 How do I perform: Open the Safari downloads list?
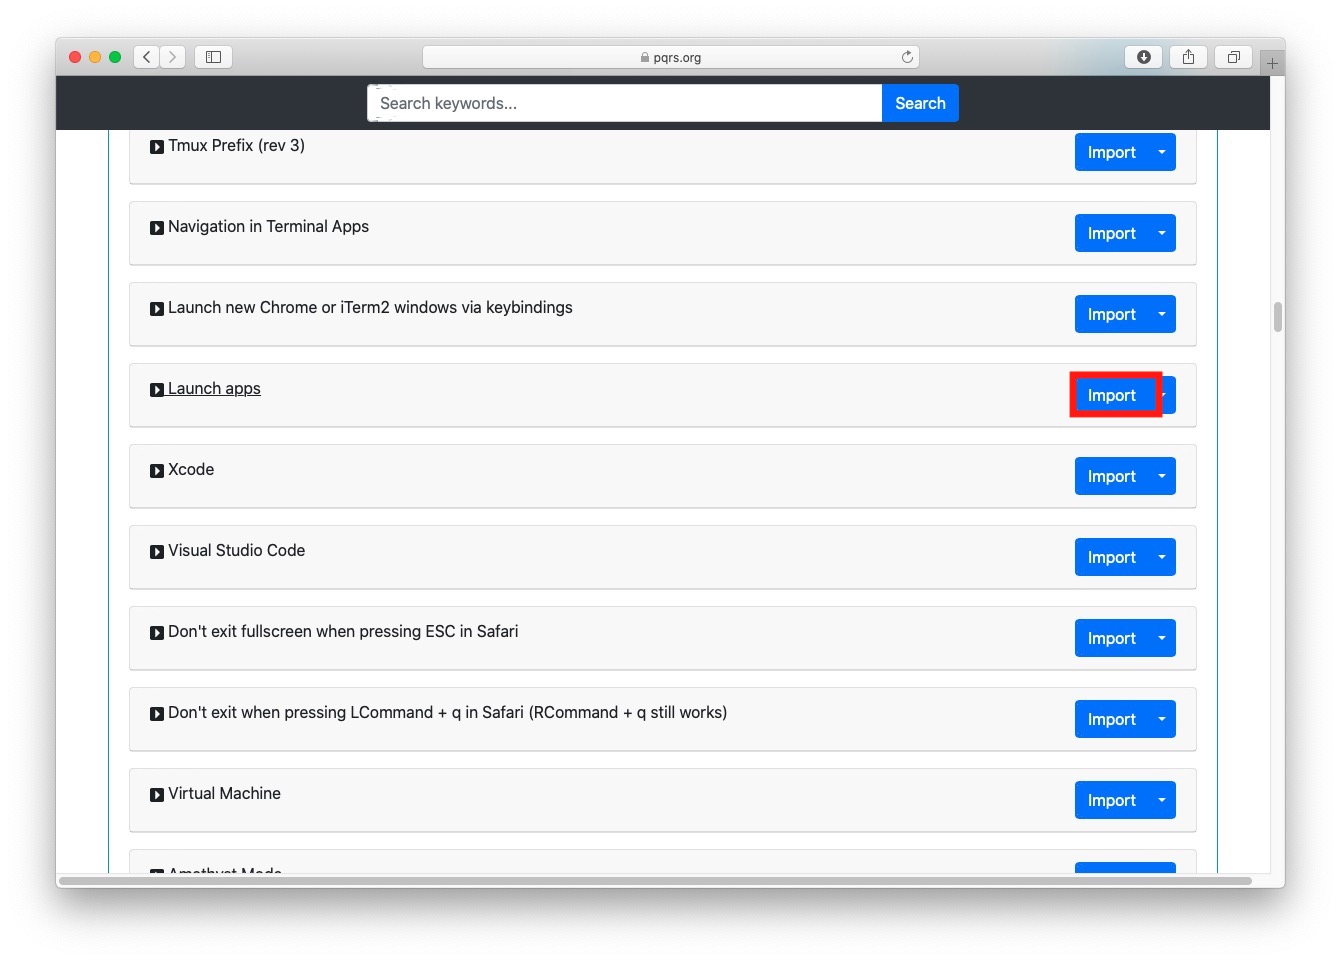pyautogui.click(x=1143, y=57)
